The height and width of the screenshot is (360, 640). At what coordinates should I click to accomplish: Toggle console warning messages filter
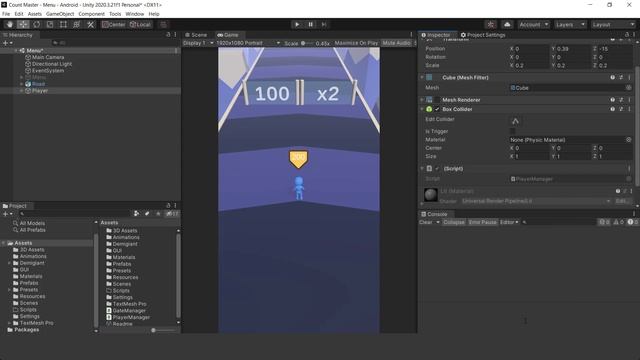click(618, 222)
